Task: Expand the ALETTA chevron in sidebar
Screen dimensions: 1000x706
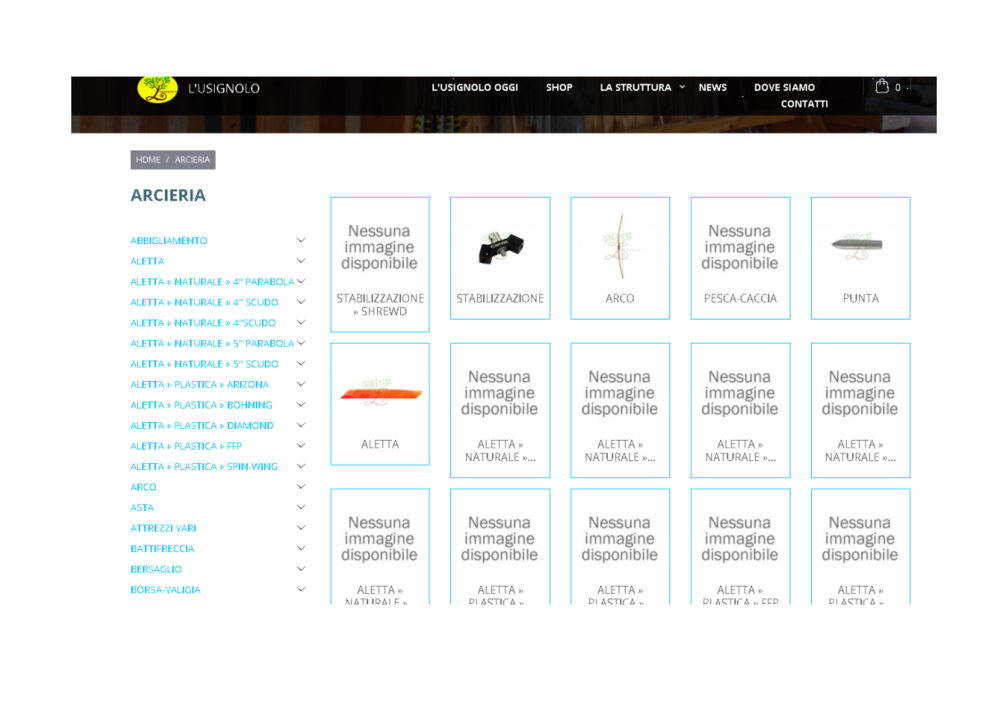Action: click(301, 261)
